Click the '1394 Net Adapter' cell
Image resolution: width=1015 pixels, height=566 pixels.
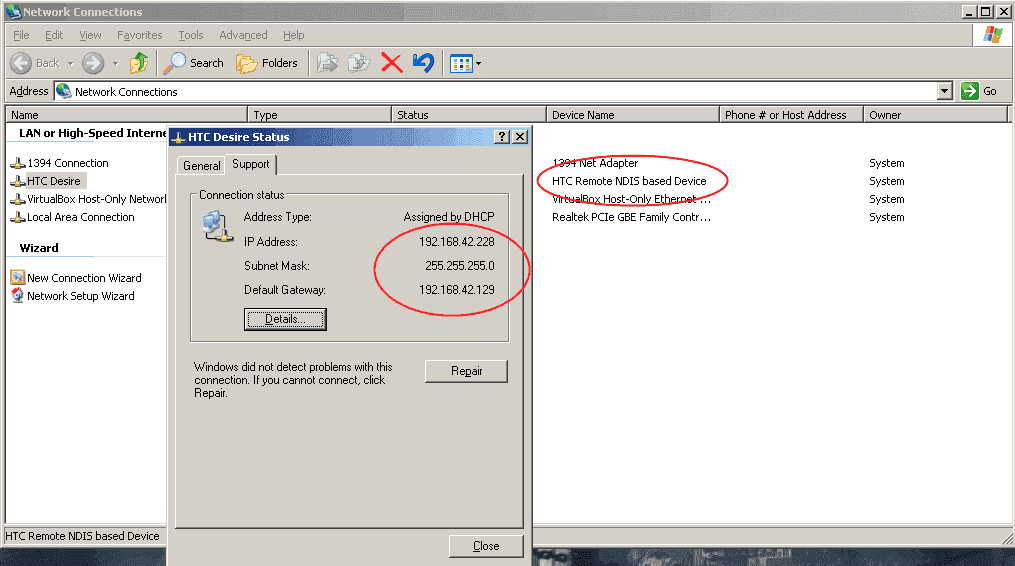pos(595,163)
